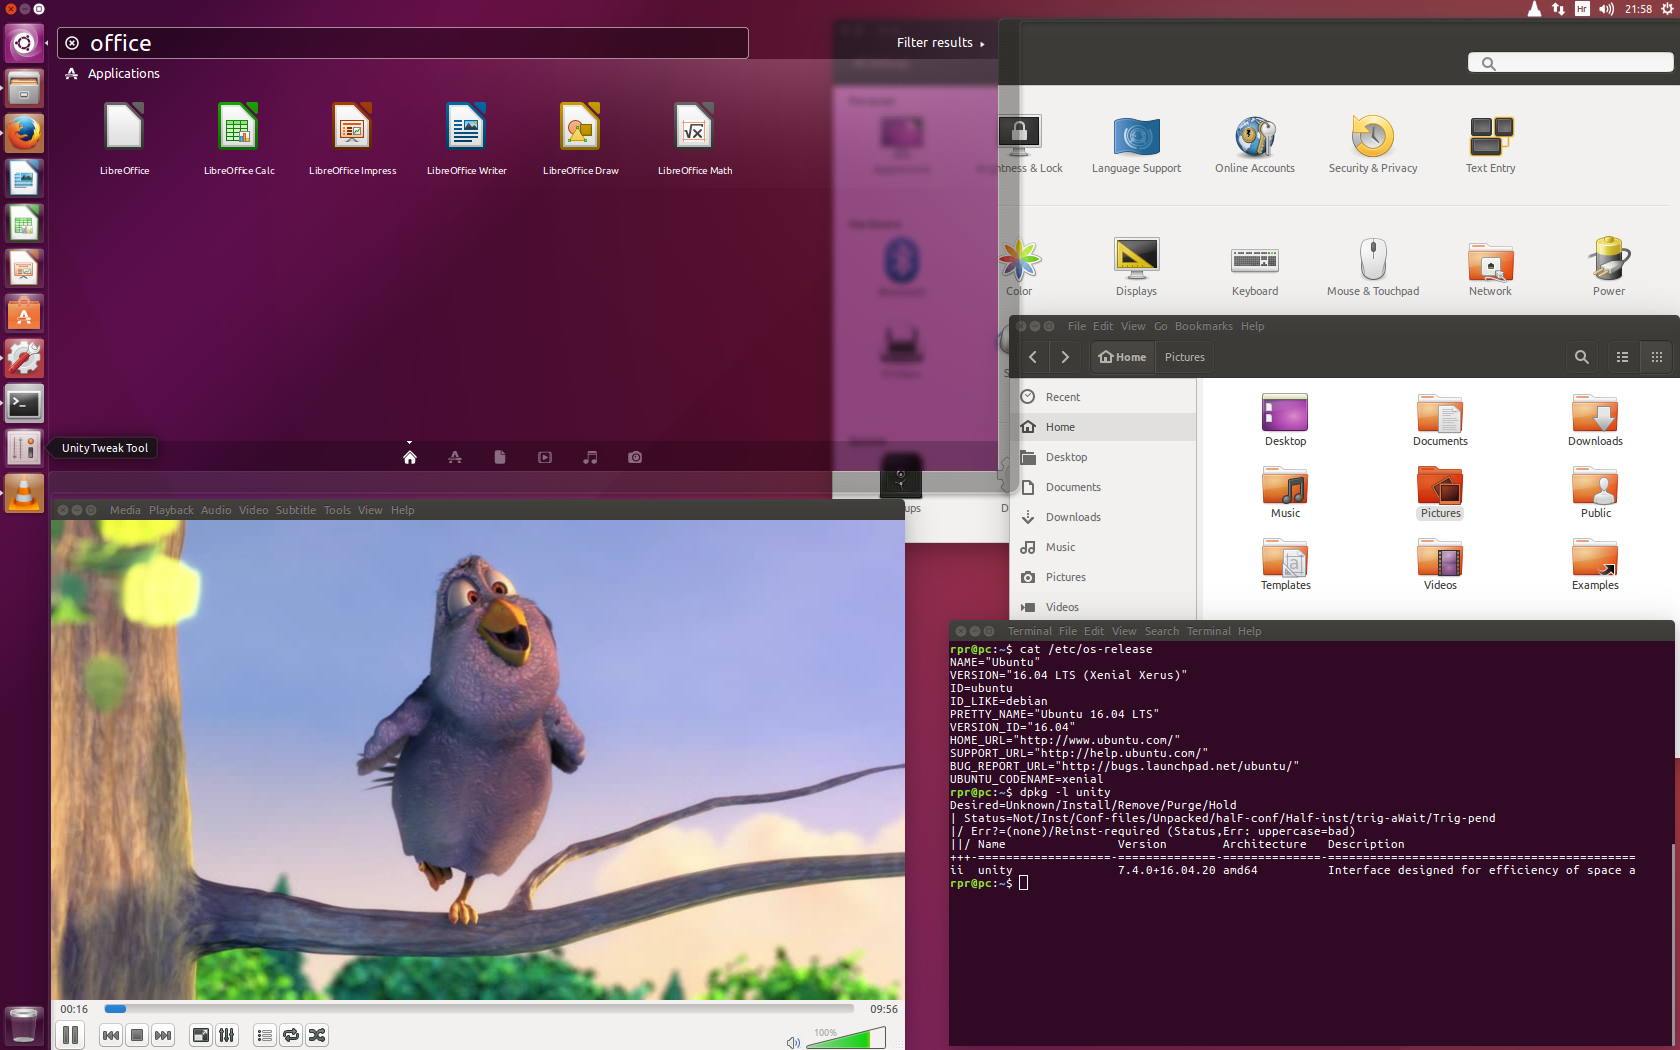Toggle VLC fullscreen video mode
Image resolution: width=1680 pixels, height=1050 pixels.
click(201, 1035)
